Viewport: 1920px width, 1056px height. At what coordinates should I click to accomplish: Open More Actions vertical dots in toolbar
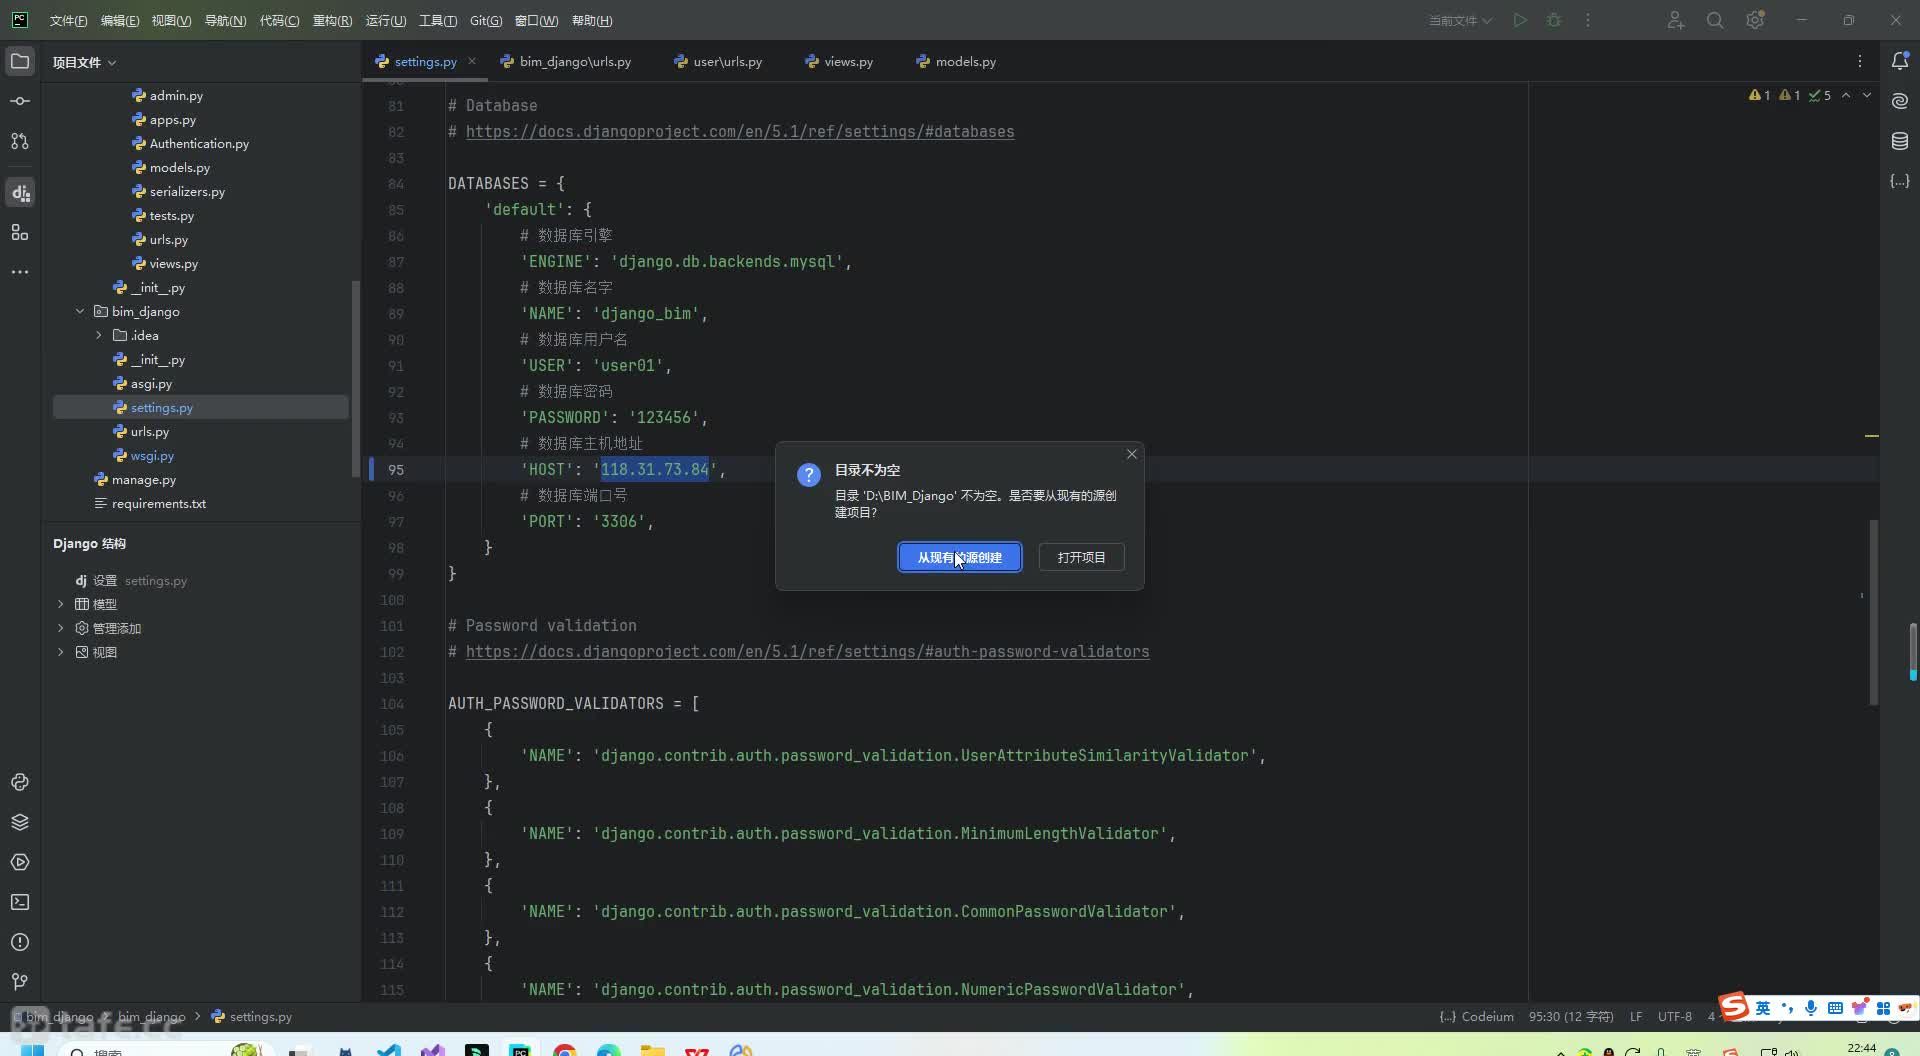pyautogui.click(x=1588, y=20)
